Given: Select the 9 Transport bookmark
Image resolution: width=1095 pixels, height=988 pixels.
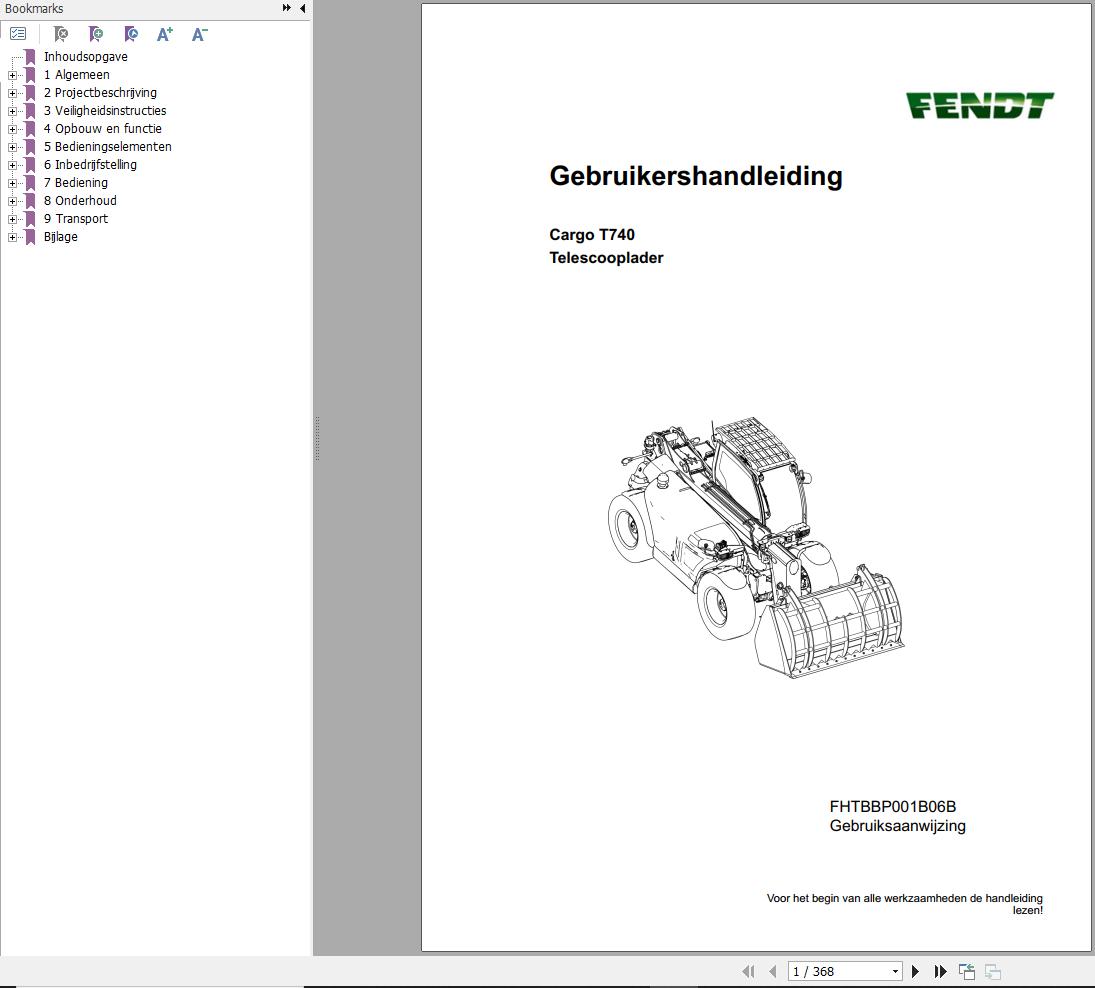Looking at the screenshot, I should click(75, 219).
